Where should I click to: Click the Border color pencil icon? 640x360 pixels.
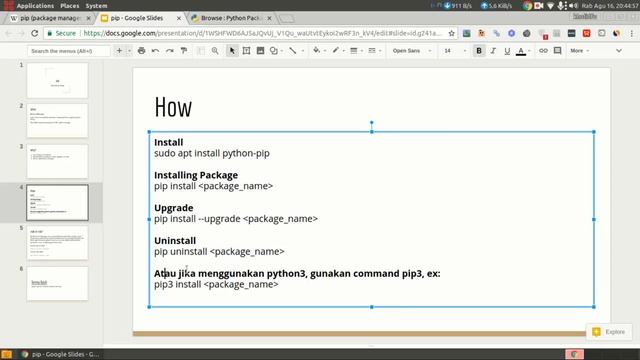[336, 51]
